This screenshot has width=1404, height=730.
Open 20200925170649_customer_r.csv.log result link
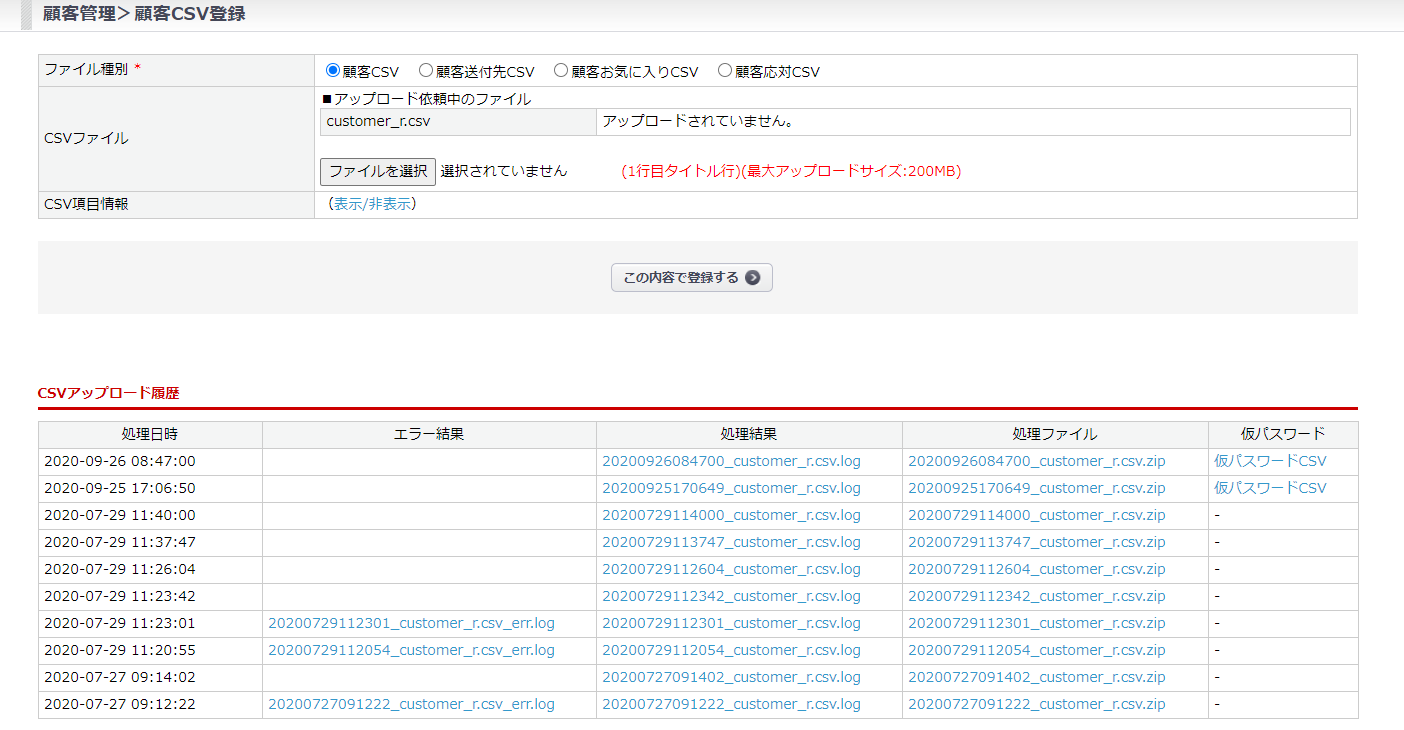pyautogui.click(x=731, y=488)
